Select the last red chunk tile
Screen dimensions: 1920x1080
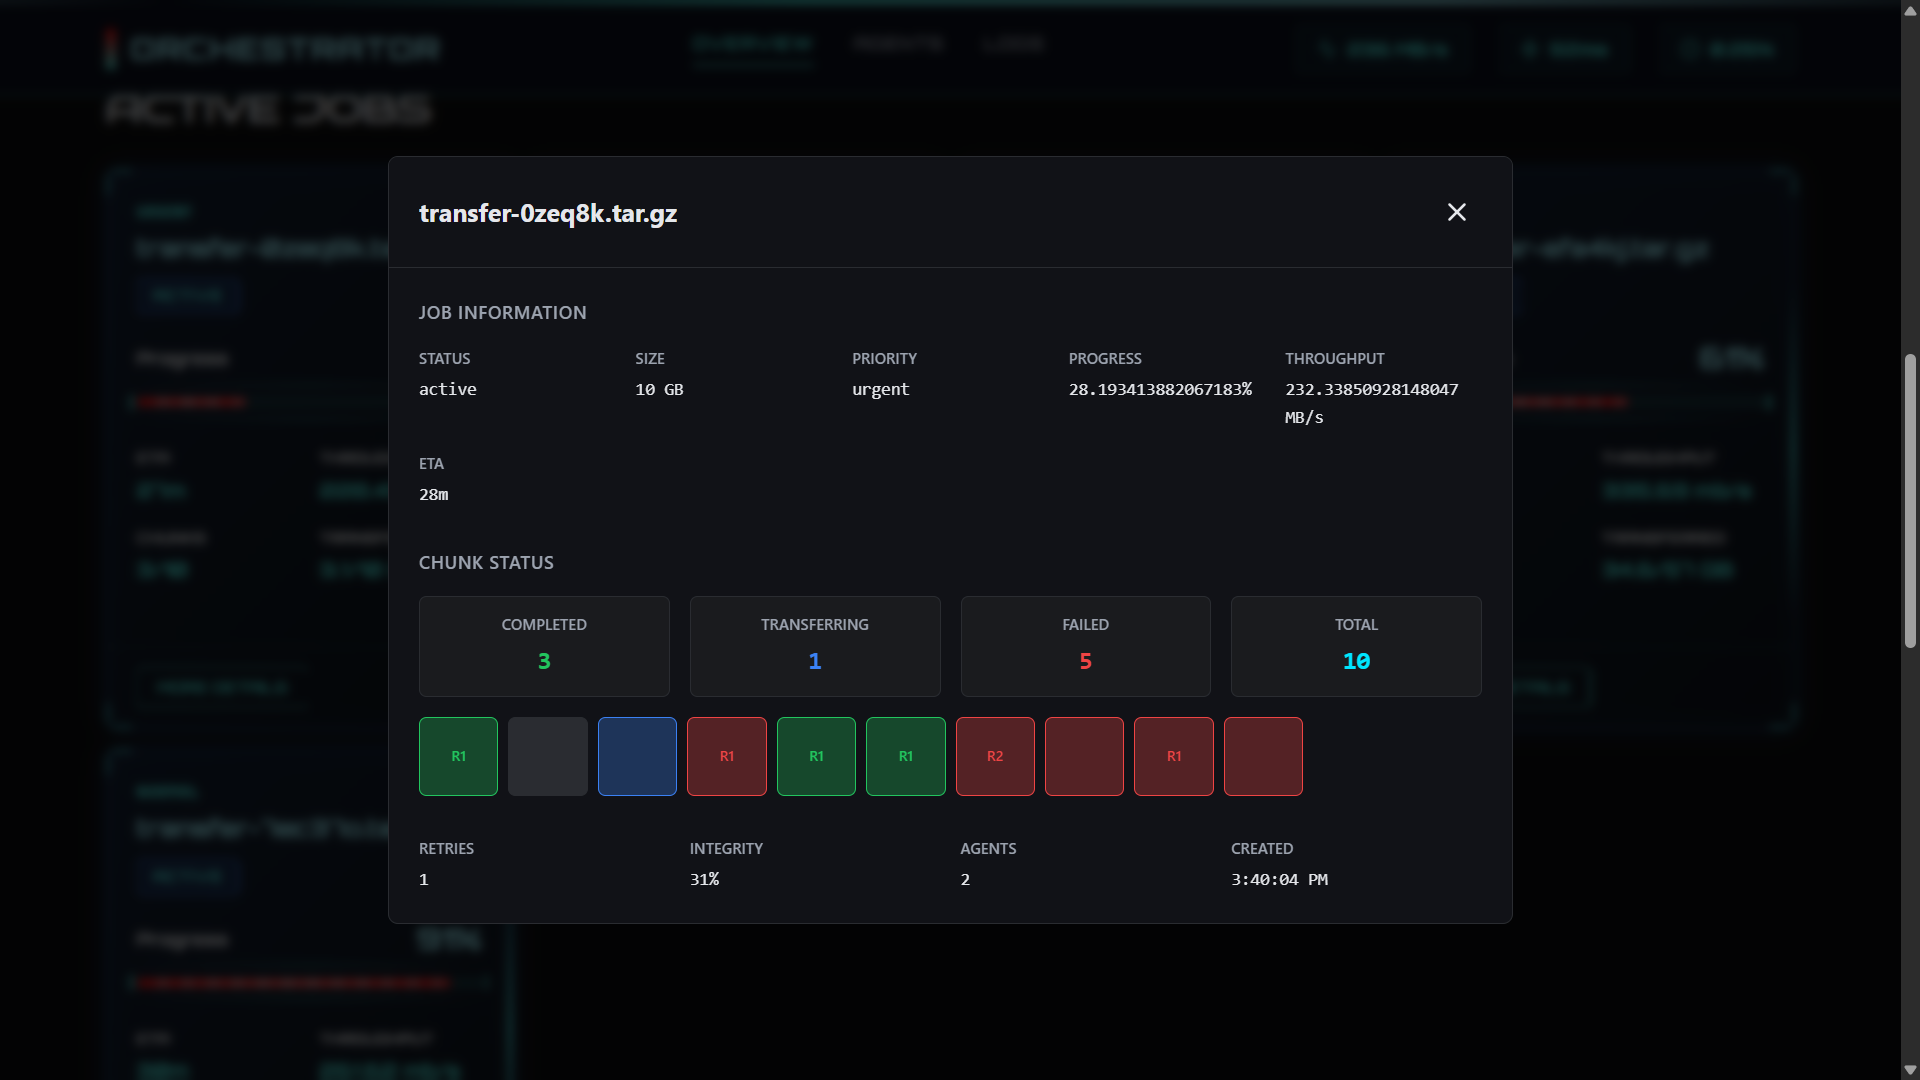(x=1263, y=756)
